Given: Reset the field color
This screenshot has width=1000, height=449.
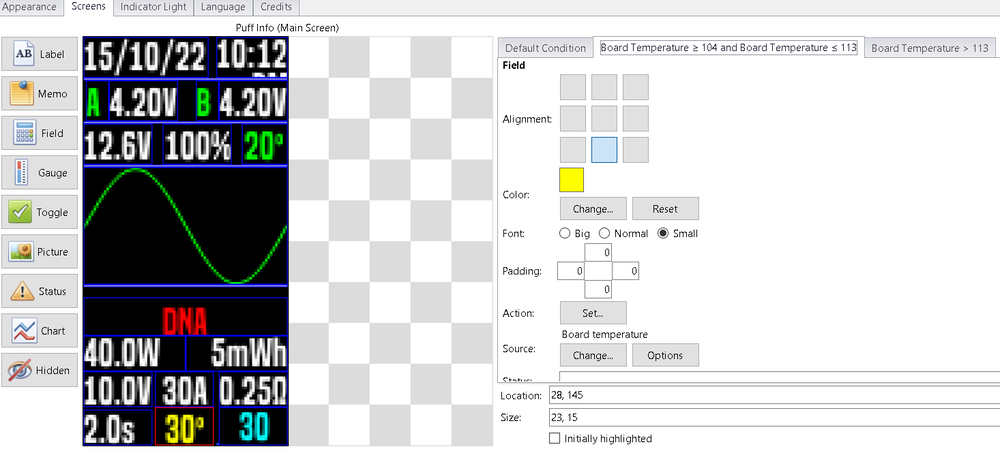Looking at the screenshot, I should tap(665, 209).
